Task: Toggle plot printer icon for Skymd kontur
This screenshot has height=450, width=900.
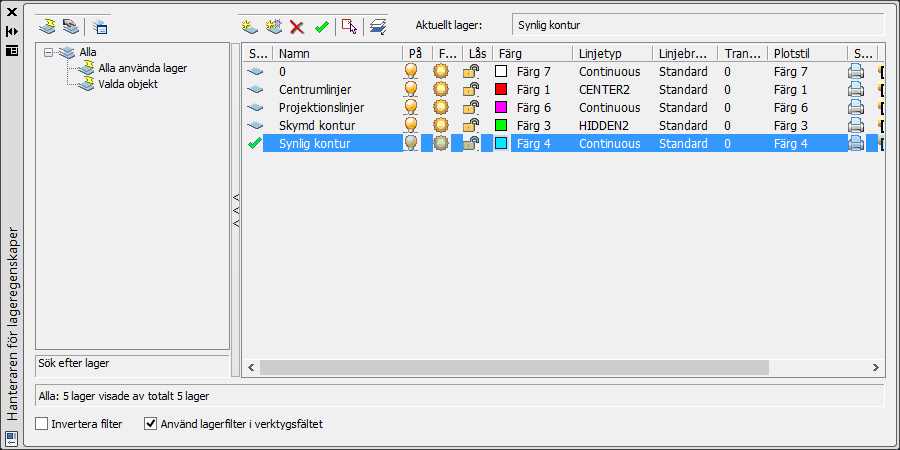Action: coord(856,125)
